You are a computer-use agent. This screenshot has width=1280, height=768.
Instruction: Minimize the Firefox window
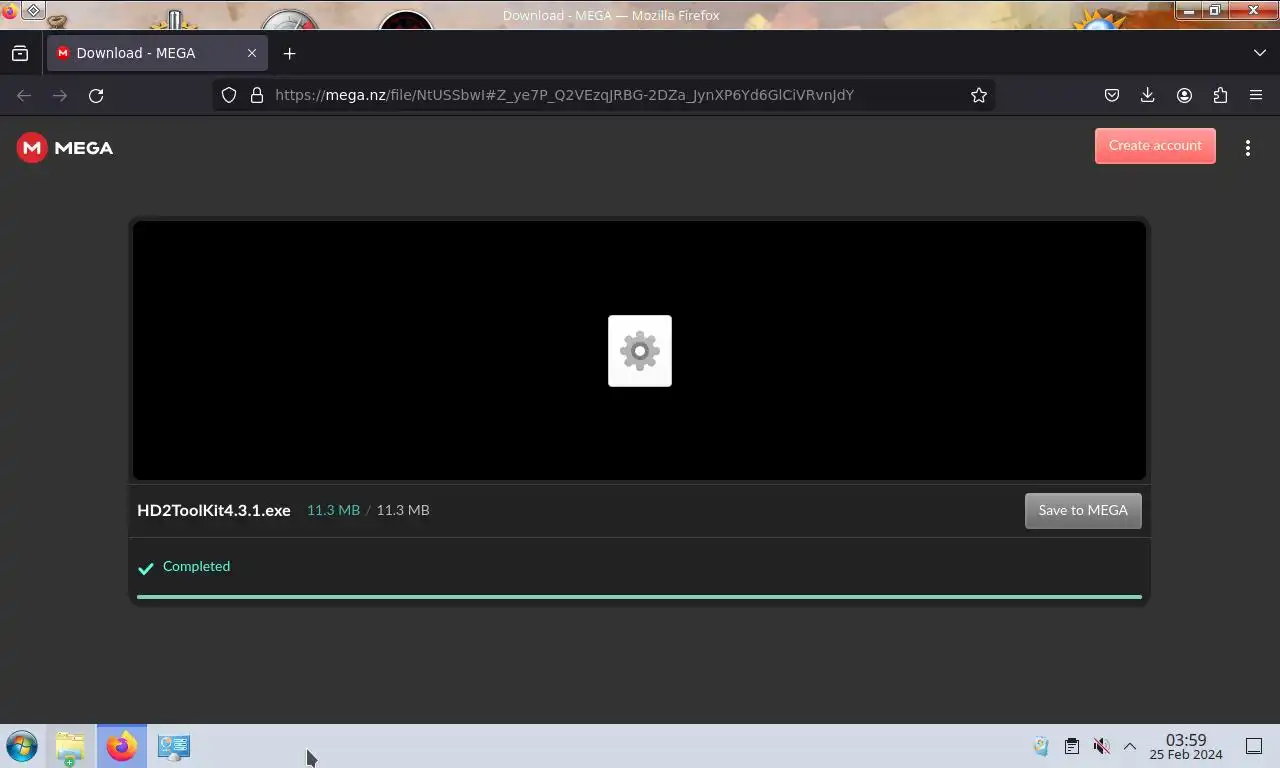pyautogui.click(x=1188, y=11)
